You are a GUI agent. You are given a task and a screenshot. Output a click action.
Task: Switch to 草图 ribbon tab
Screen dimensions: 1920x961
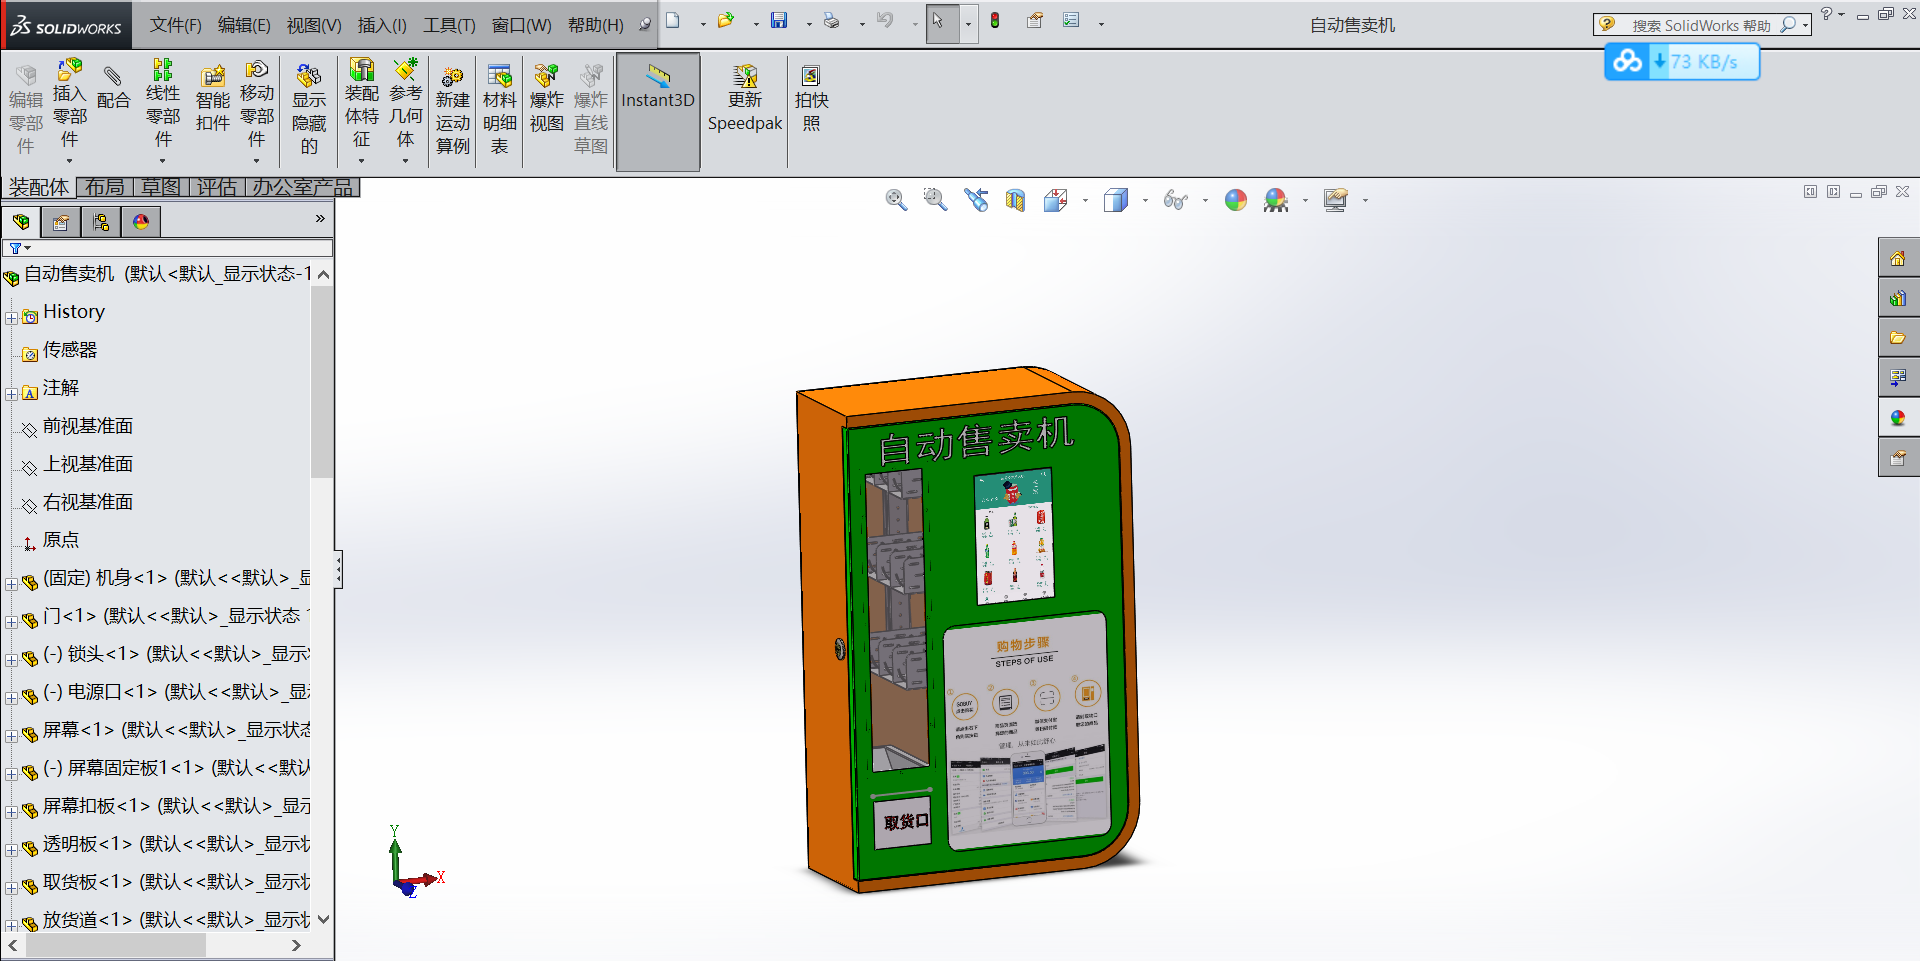(x=161, y=187)
